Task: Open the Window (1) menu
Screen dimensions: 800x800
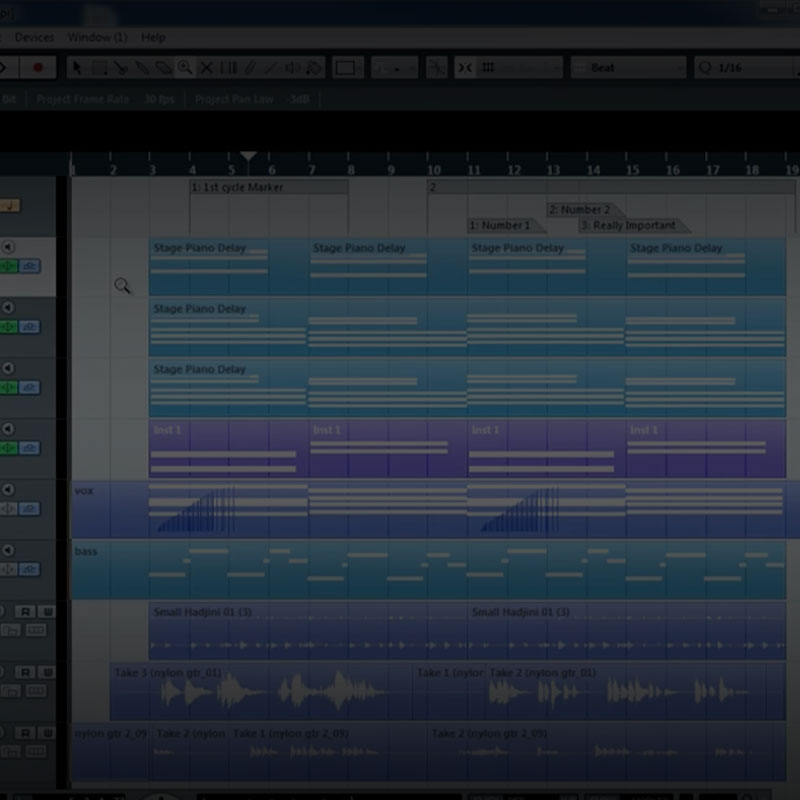Action: (97, 37)
